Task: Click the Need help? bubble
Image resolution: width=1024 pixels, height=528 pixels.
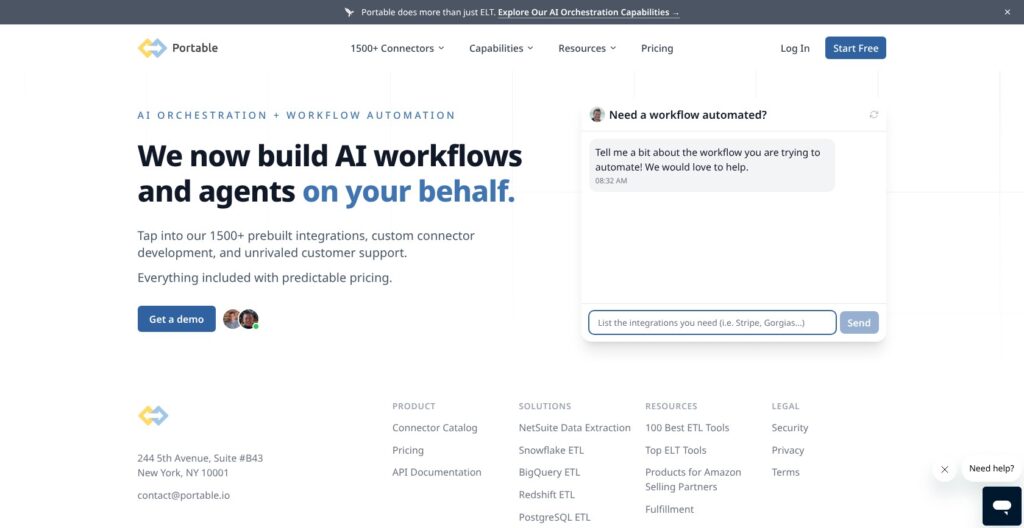Action: click(991, 469)
